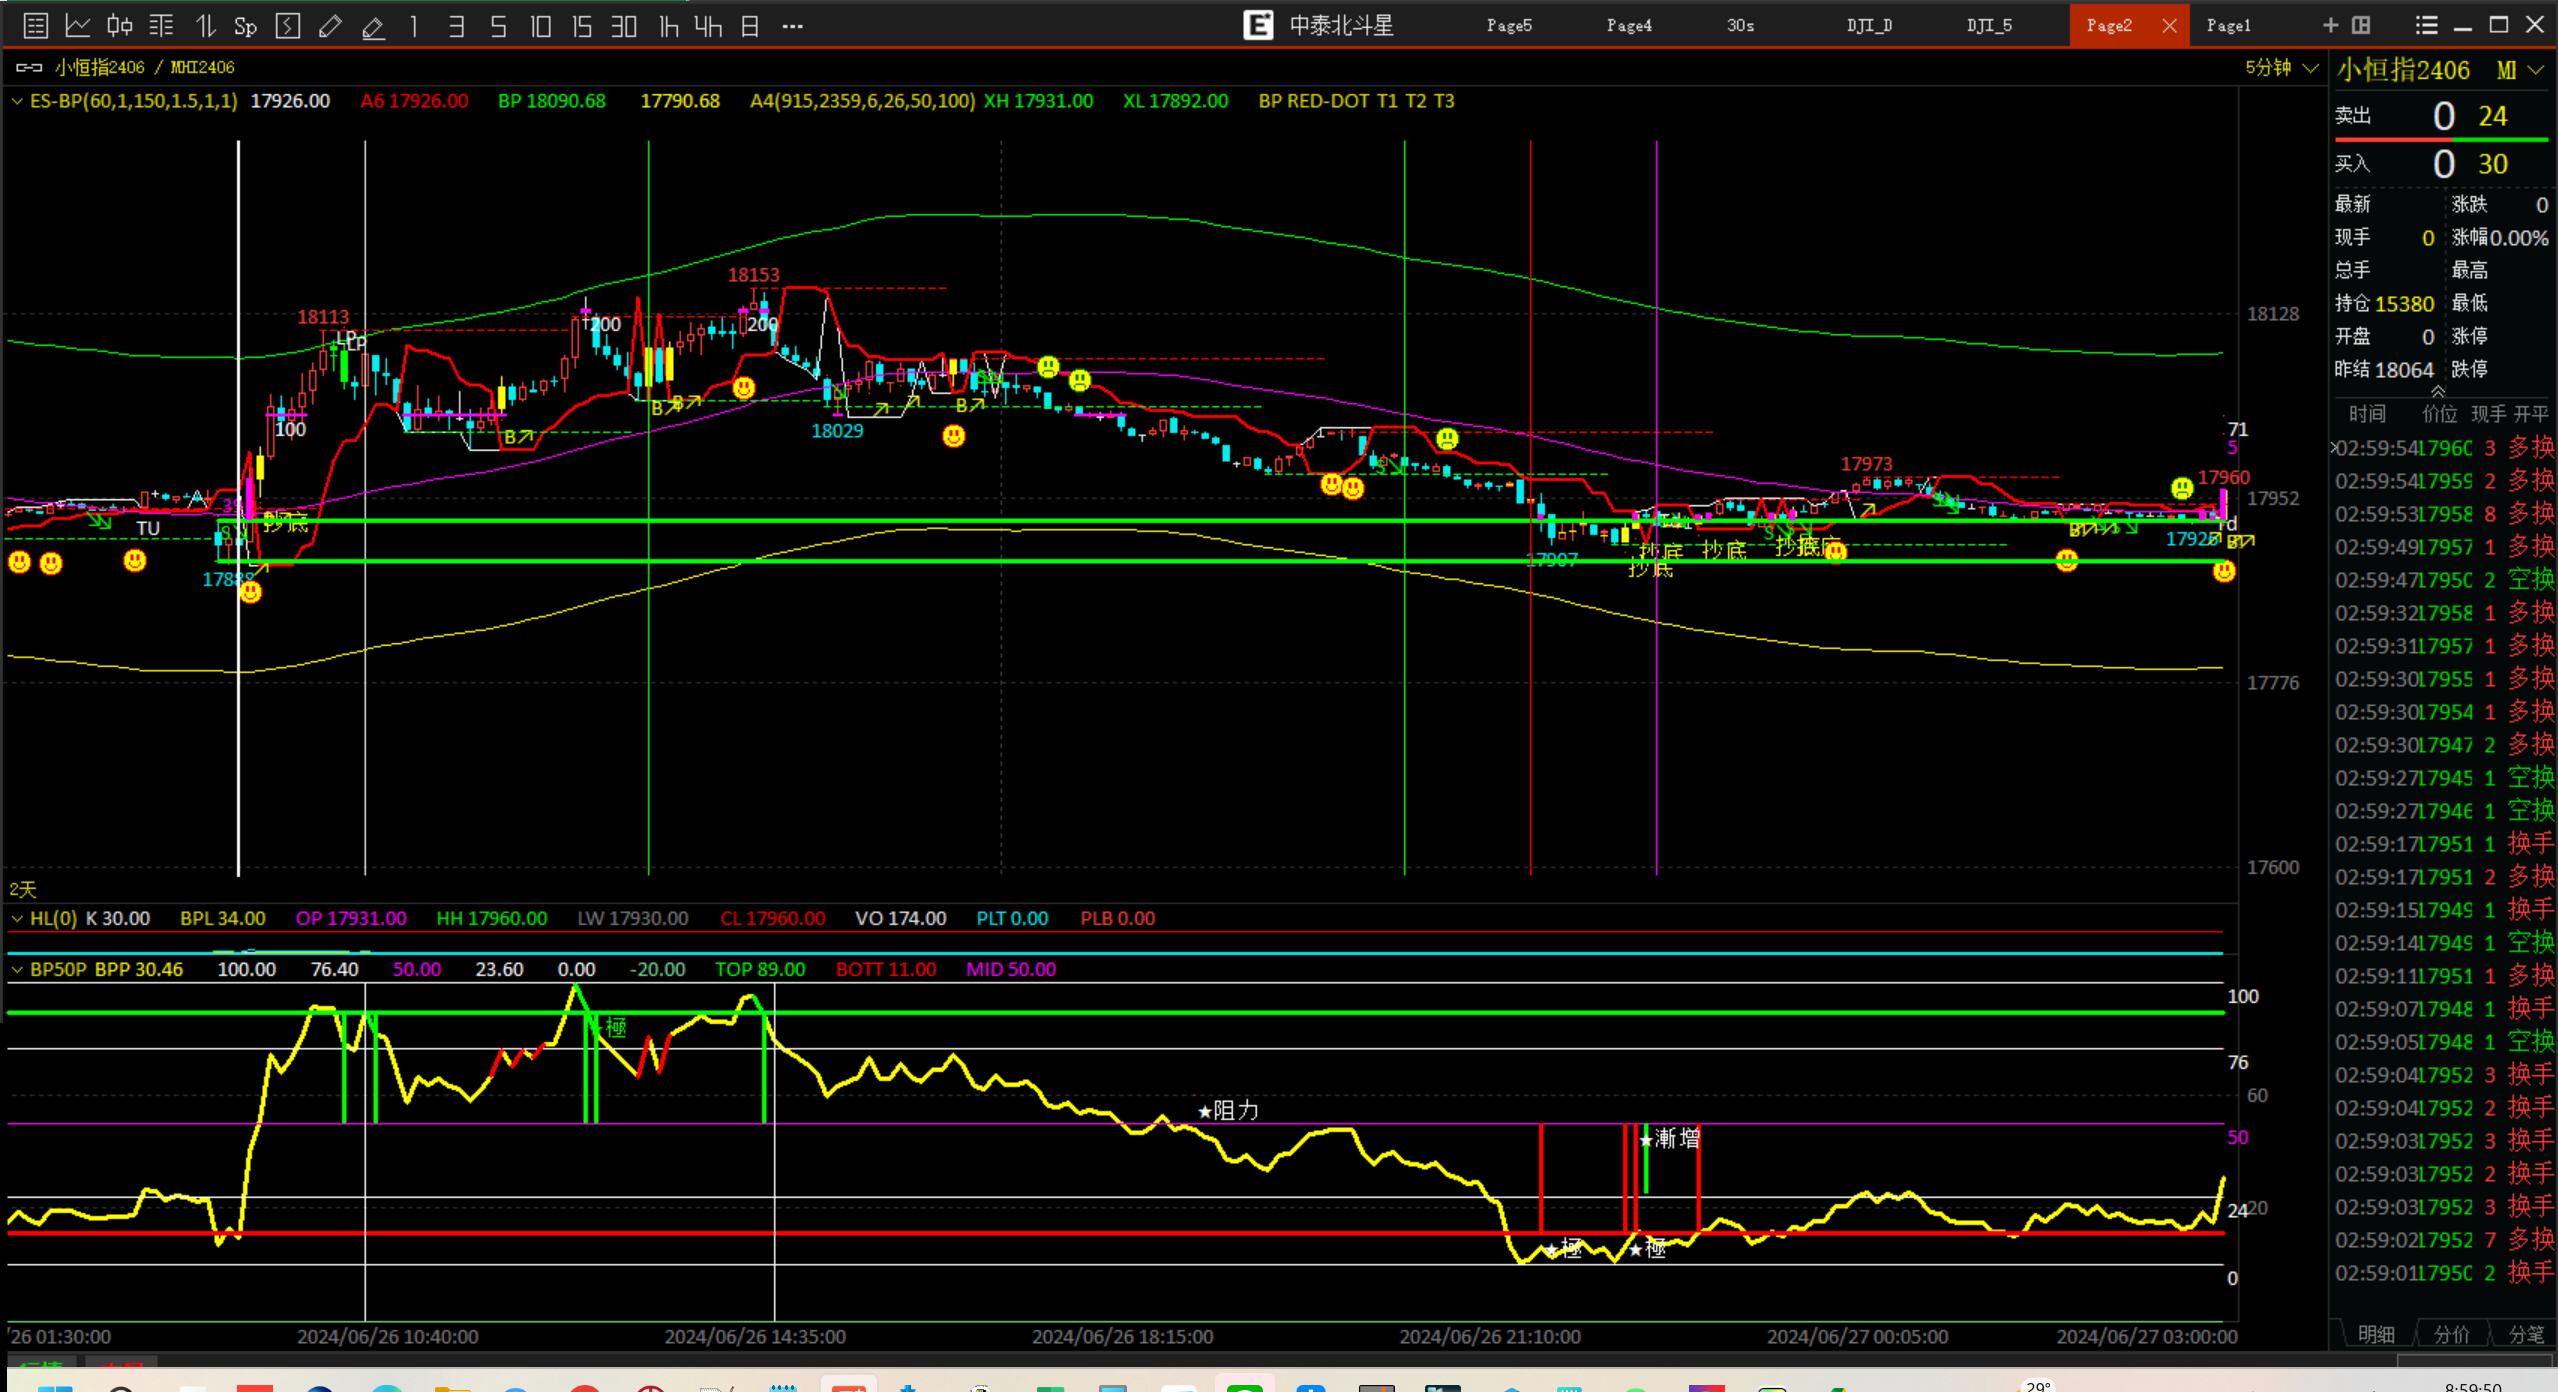
Task: Click the up-down arrows switch icon
Action: click(204, 26)
